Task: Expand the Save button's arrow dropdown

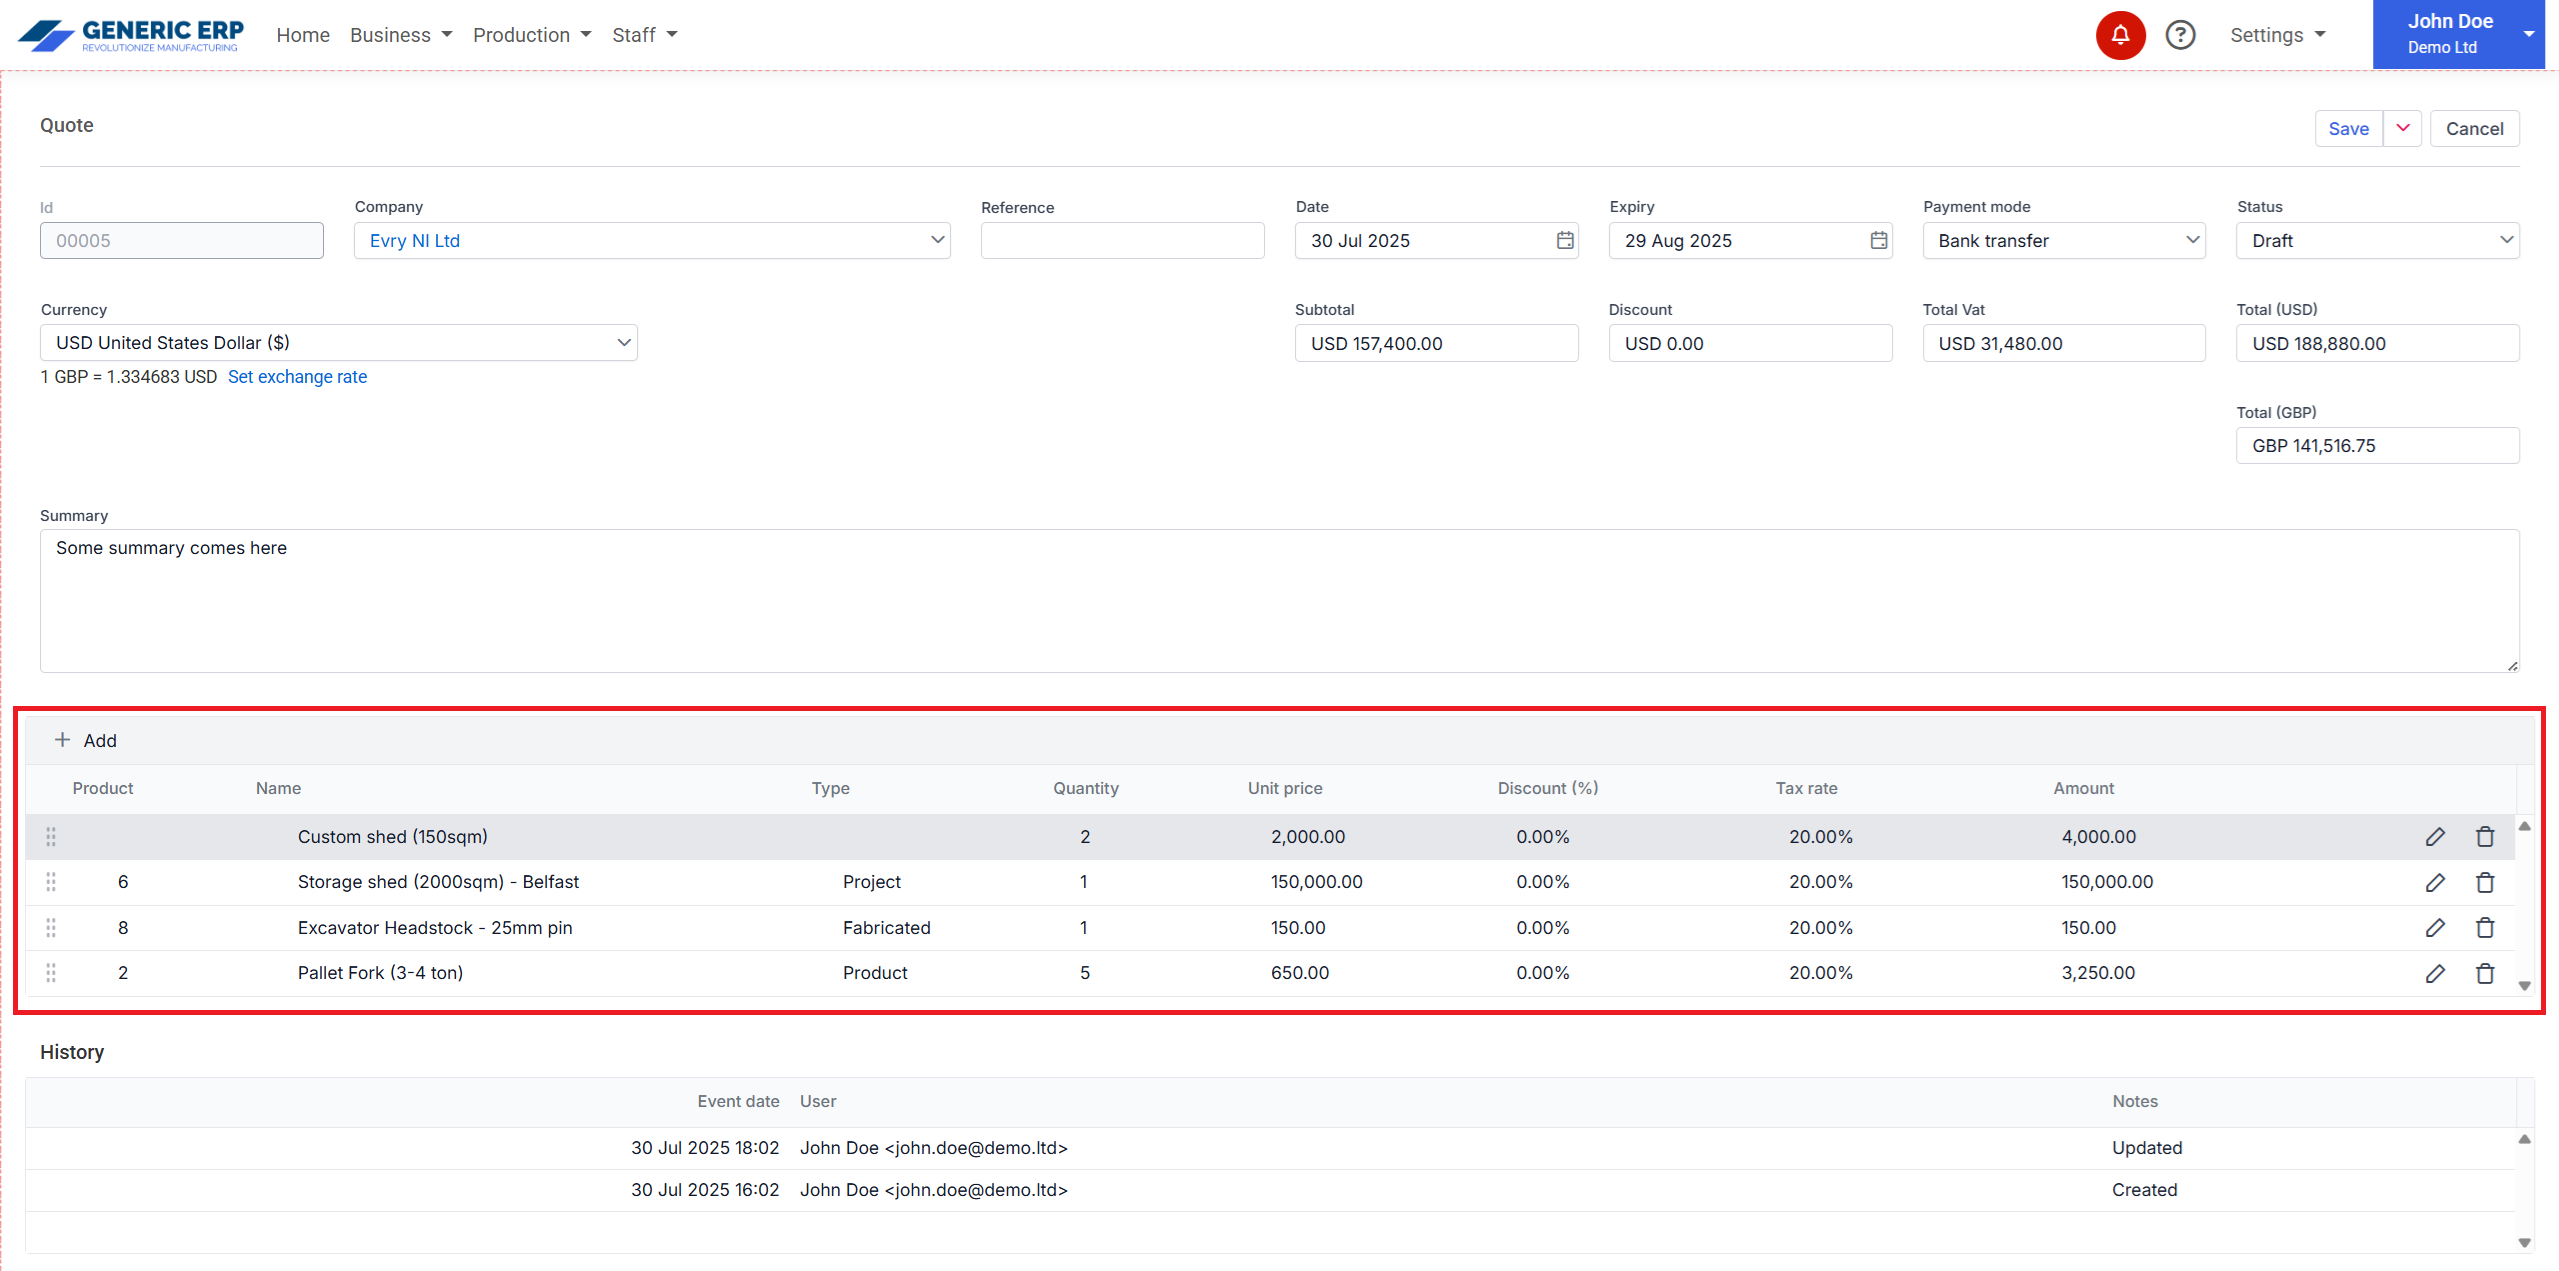Action: 2402,128
